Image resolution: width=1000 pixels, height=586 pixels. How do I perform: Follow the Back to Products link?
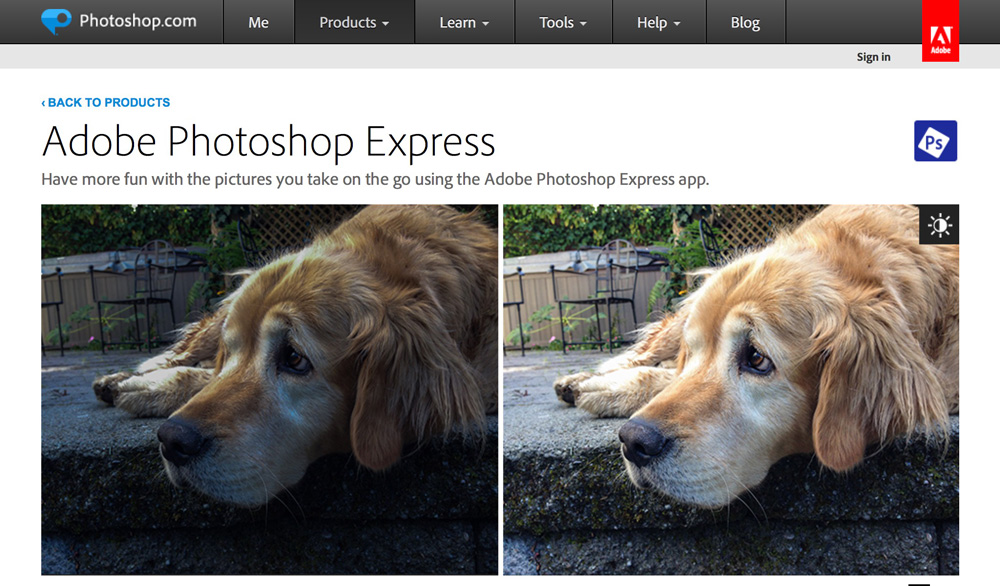[106, 103]
